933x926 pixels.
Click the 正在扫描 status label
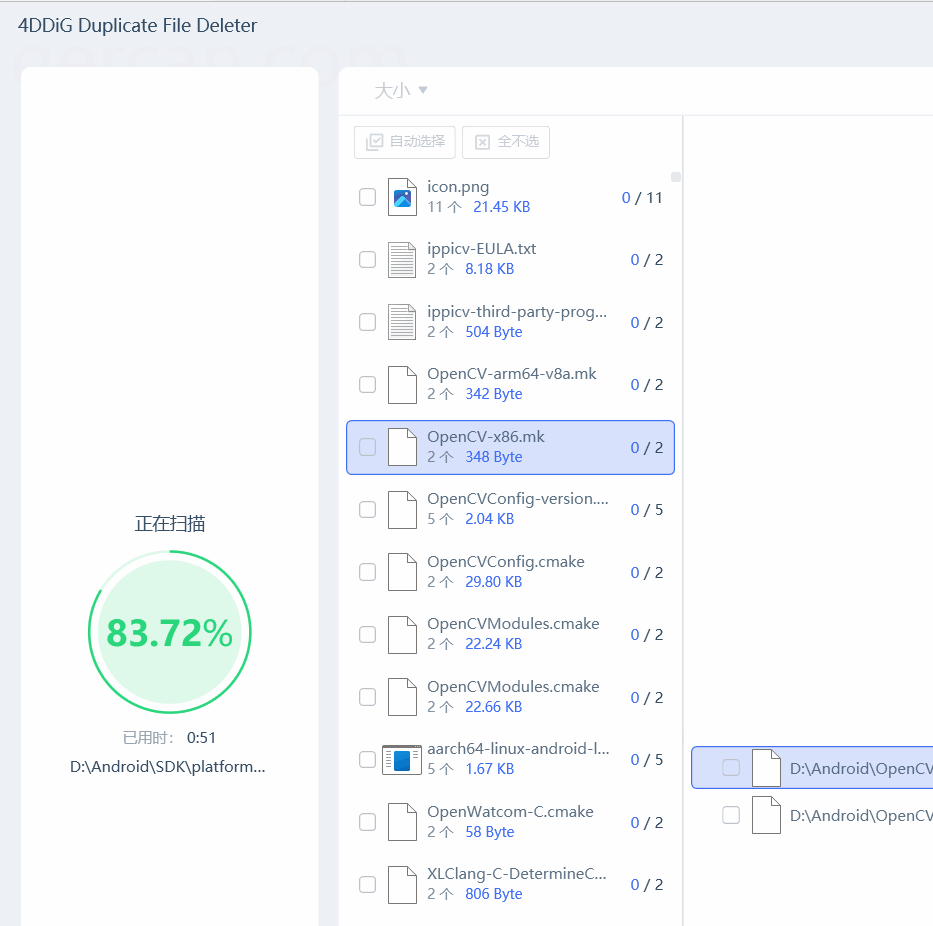(170, 524)
